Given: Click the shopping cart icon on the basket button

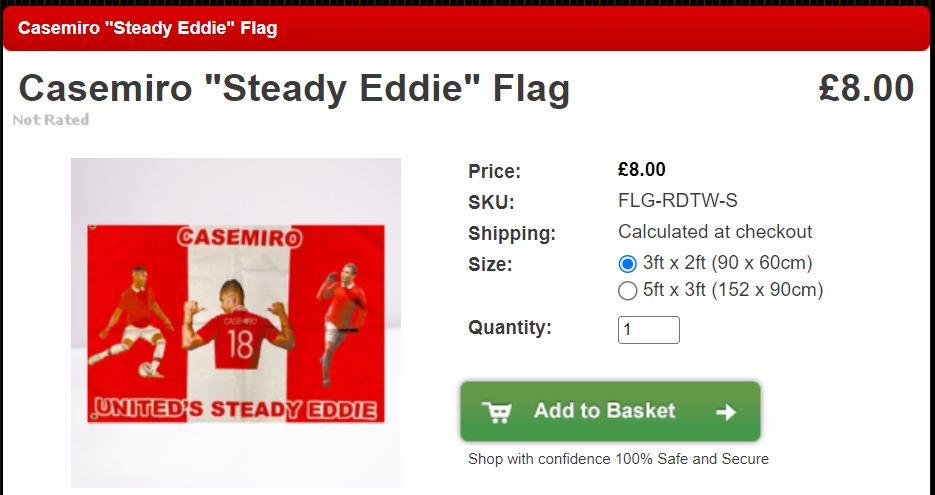Looking at the screenshot, I should (x=496, y=412).
